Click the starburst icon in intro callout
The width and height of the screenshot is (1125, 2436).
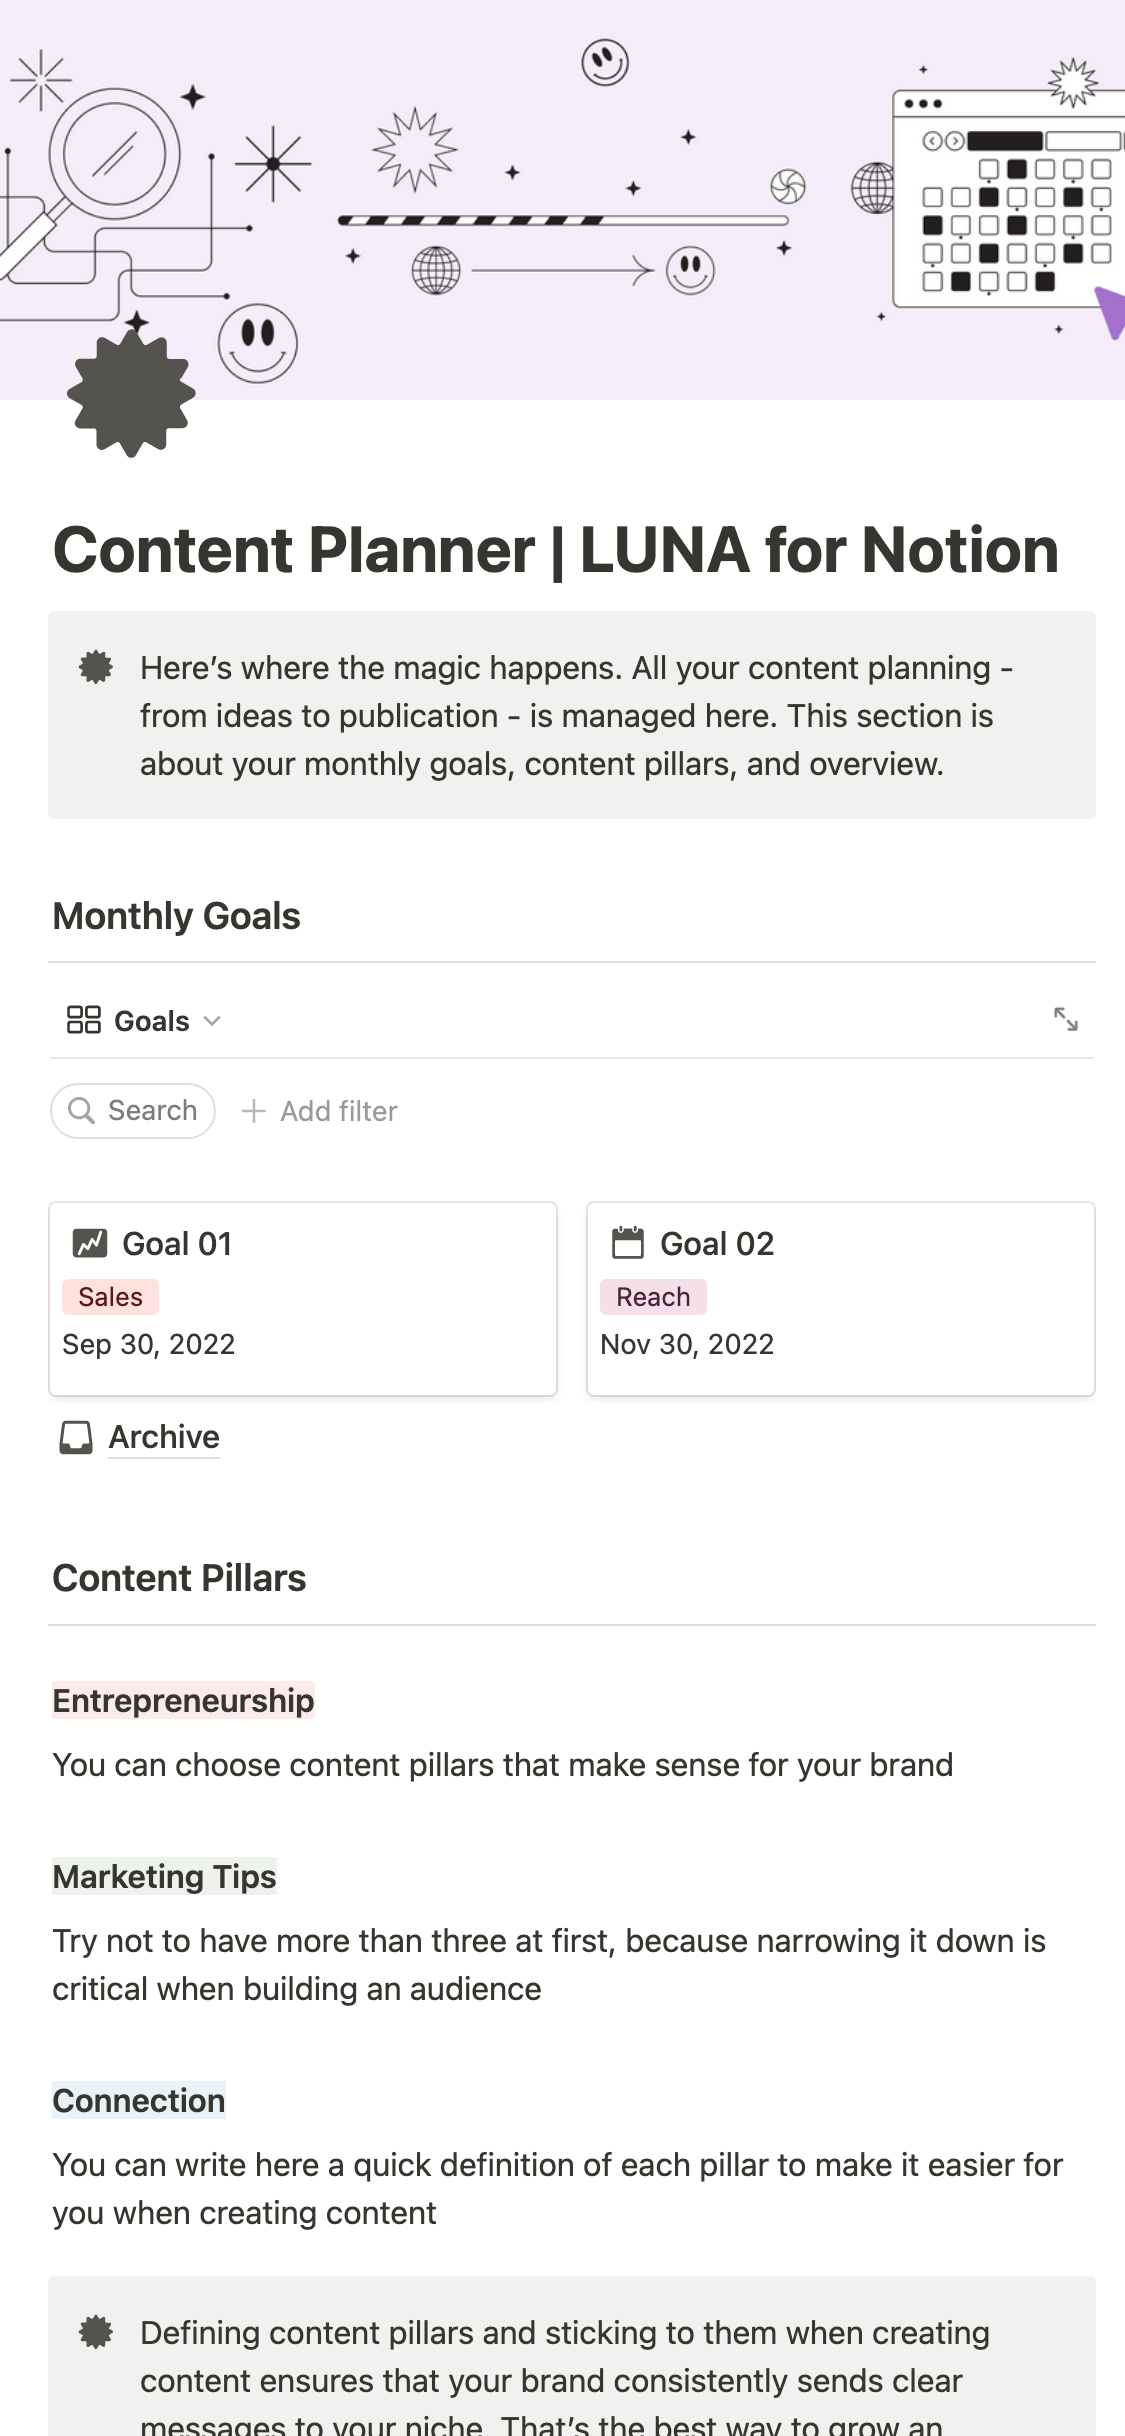(96, 667)
